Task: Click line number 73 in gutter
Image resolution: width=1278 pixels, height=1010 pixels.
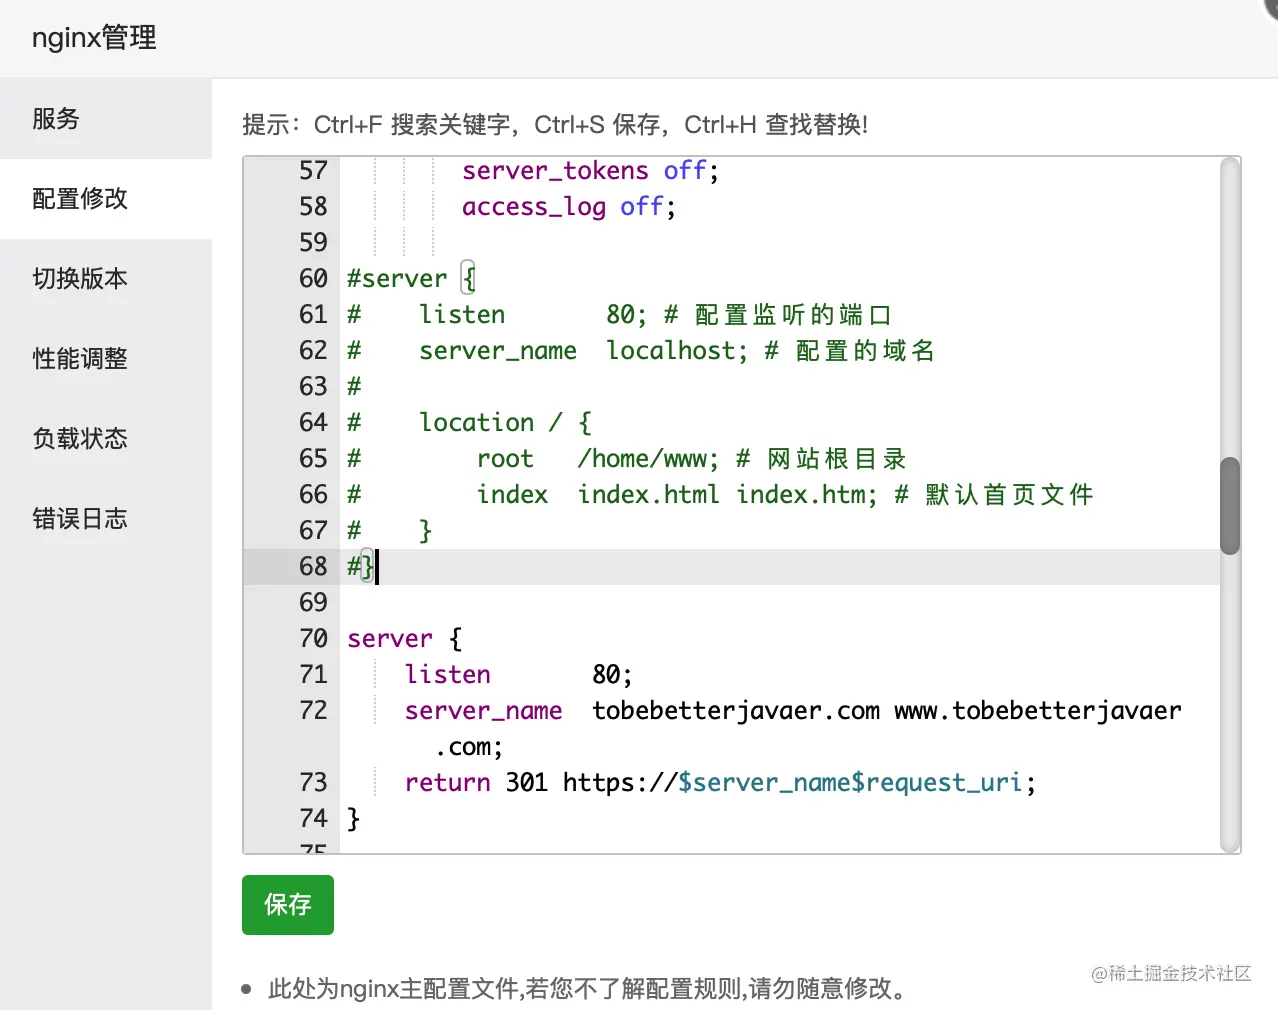Action: [313, 783]
